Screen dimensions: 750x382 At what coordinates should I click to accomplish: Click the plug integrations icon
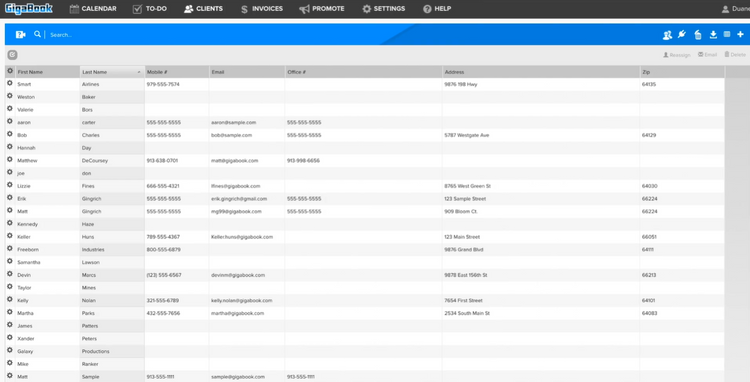[x=682, y=34]
